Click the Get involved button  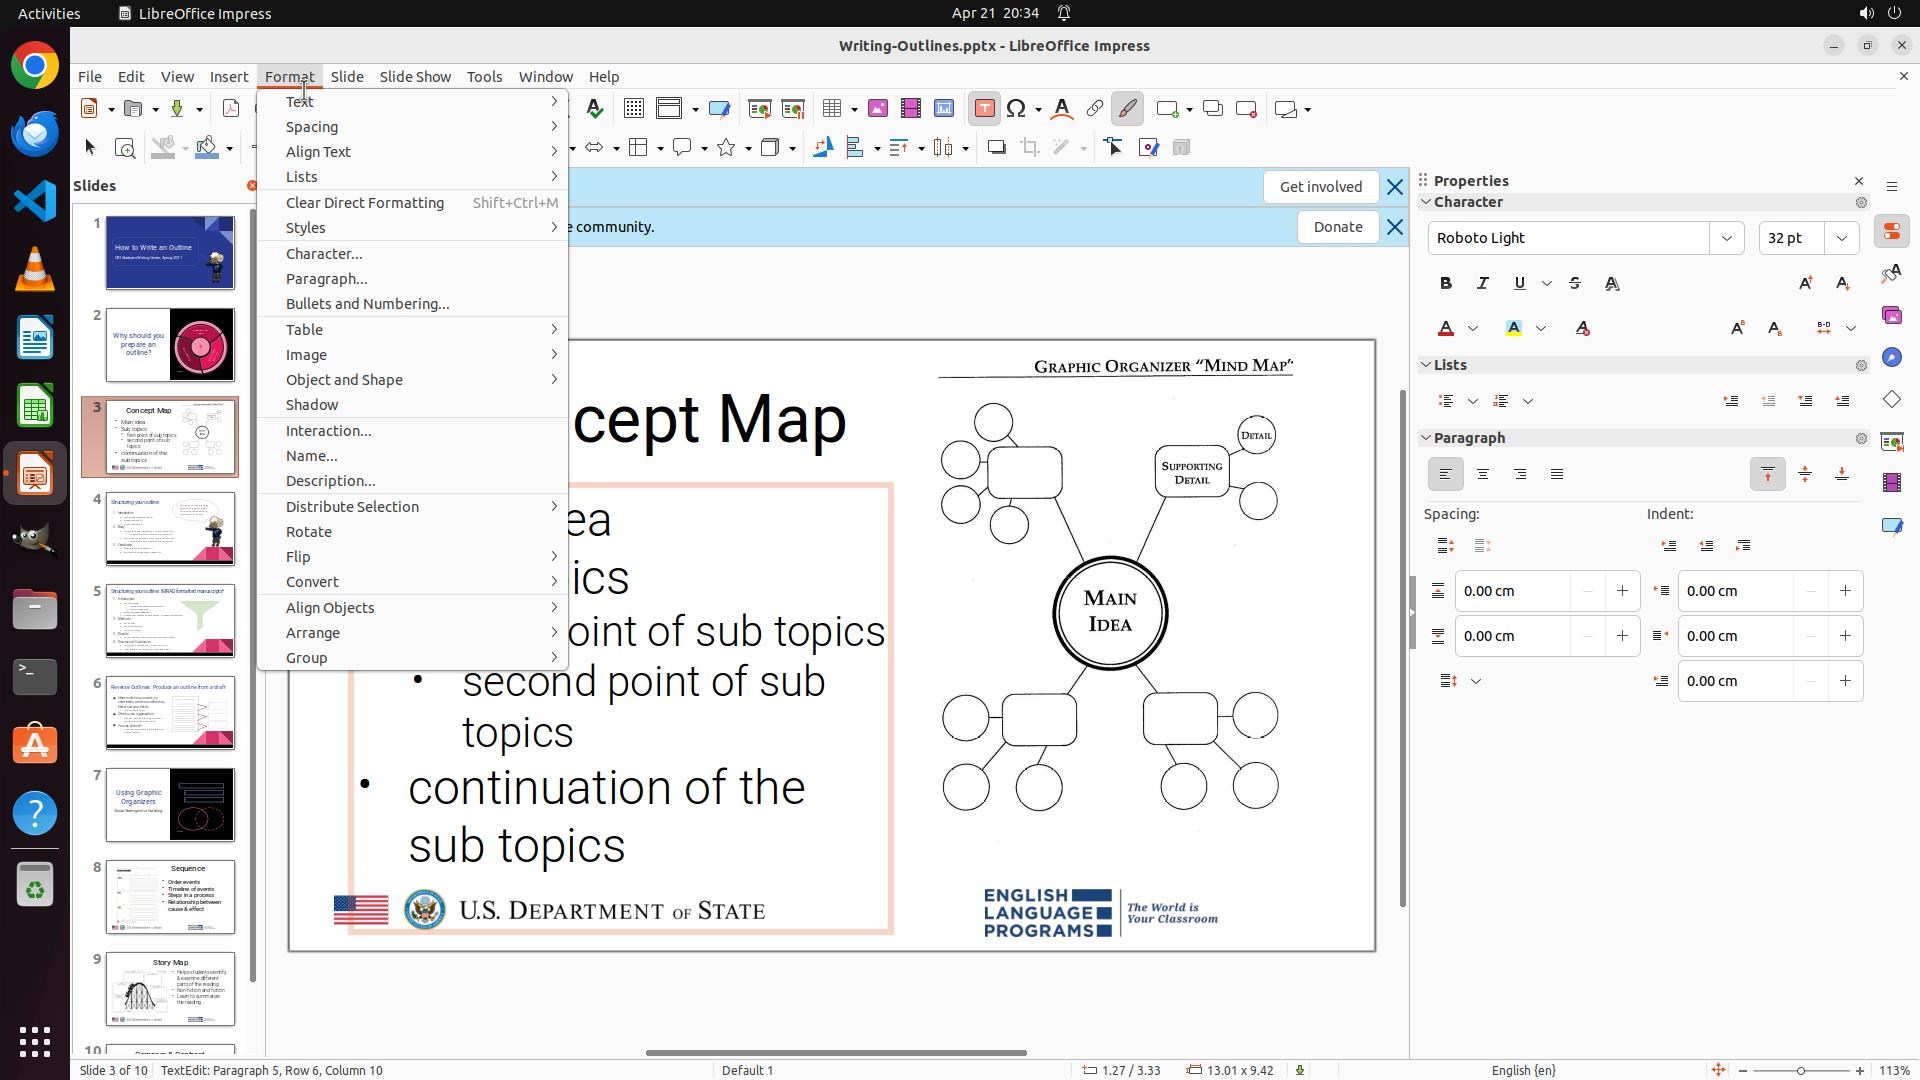click(x=1320, y=187)
